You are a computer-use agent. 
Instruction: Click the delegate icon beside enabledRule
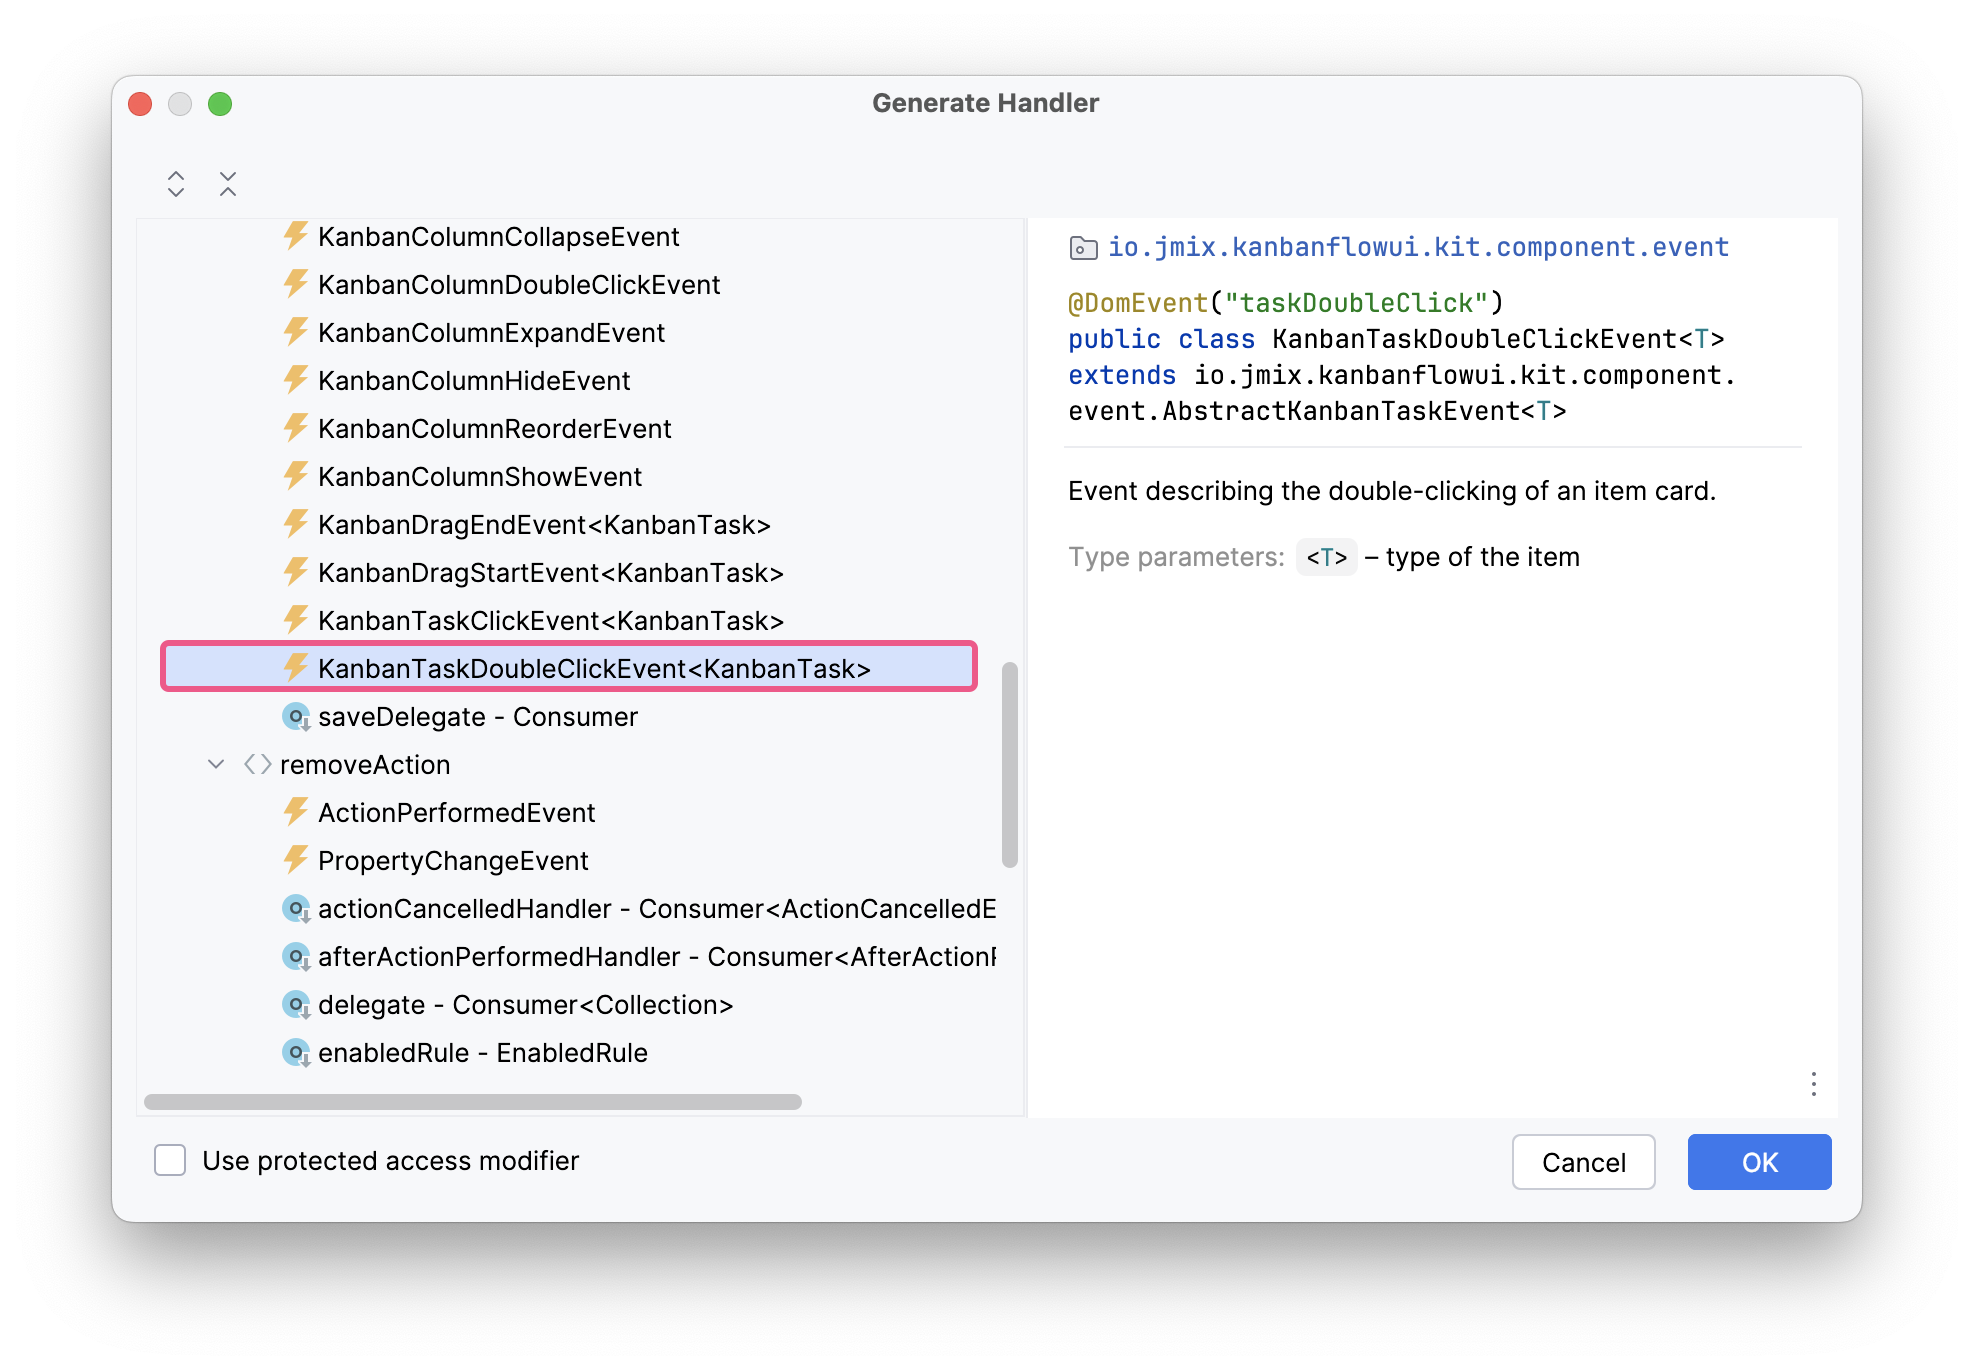click(x=296, y=1052)
